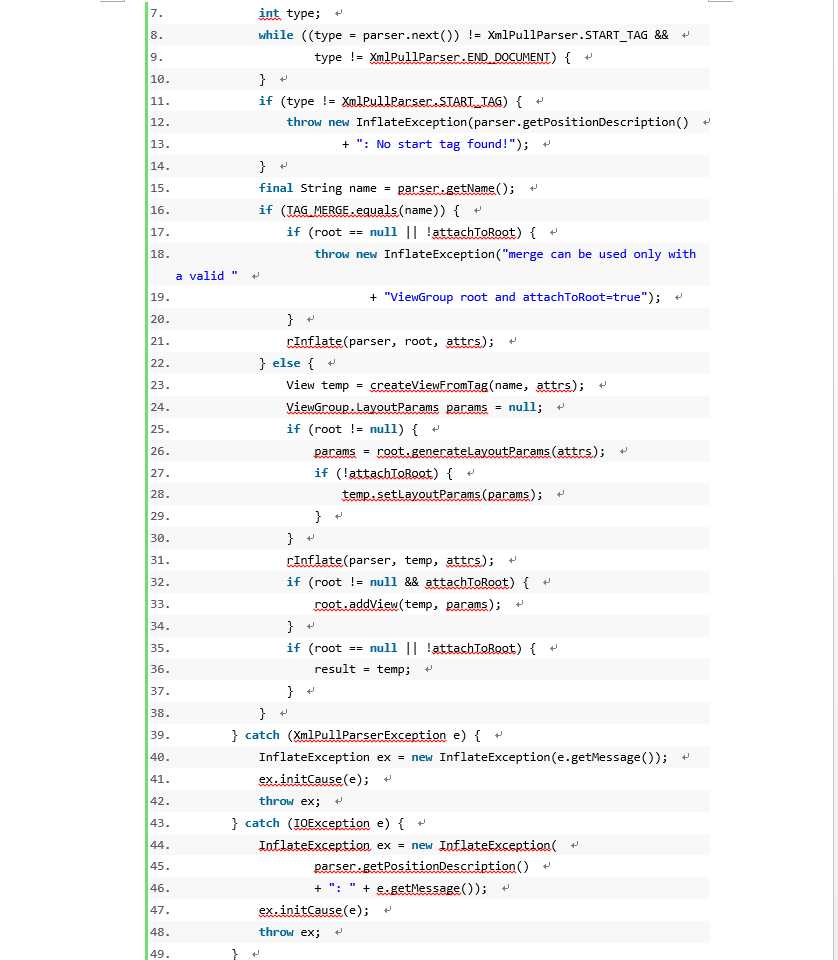Click 'rInflate(parser, root, attrs);' on line 21
838x960 pixels.
(x=390, y=341)
